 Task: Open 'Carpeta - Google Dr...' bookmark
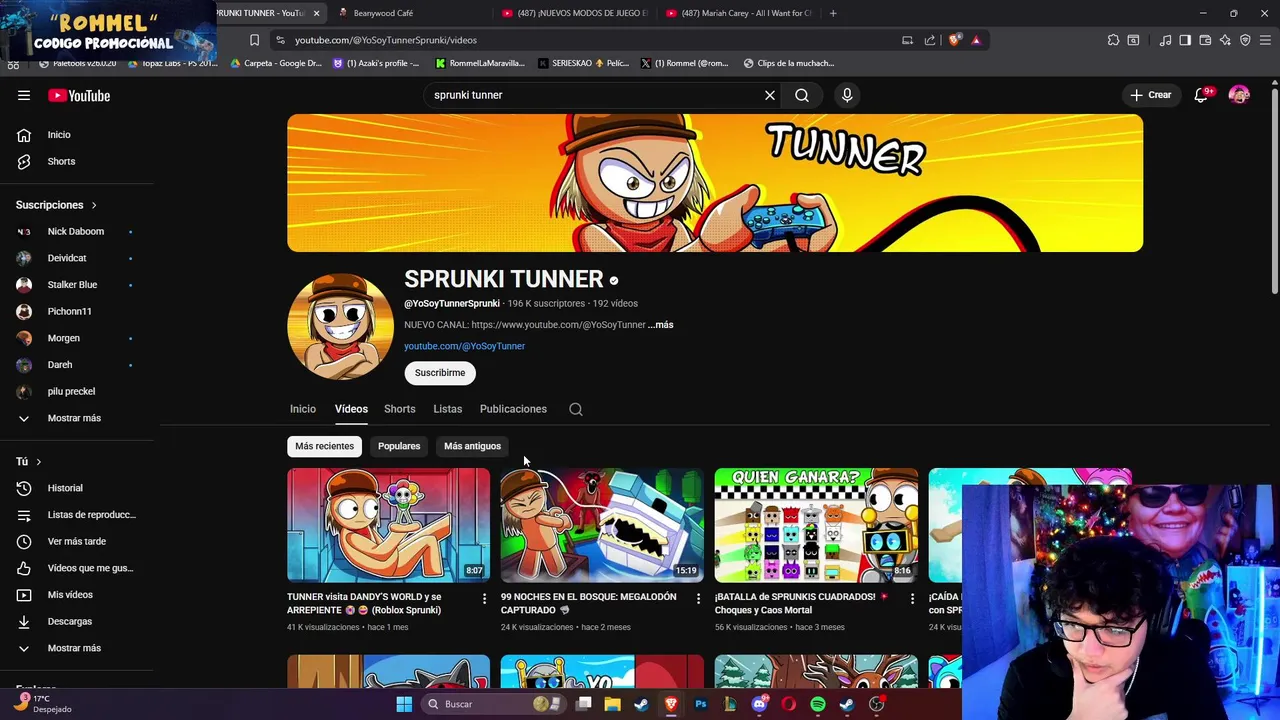click(x=276, y=63)
